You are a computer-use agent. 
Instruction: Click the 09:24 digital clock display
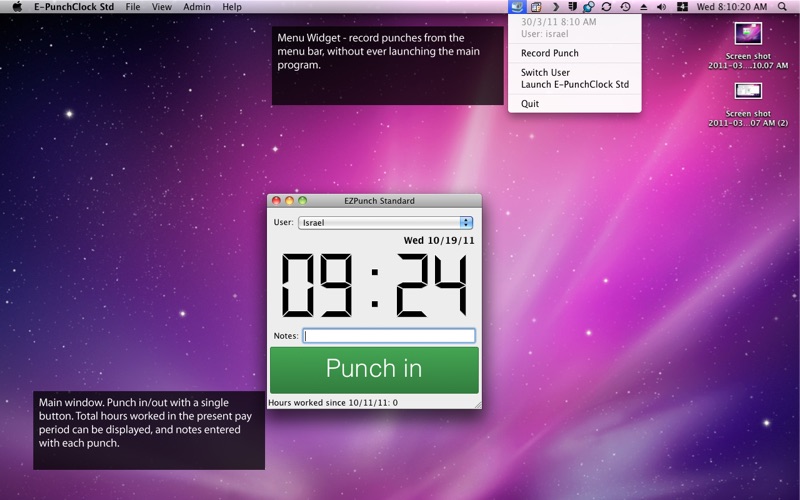pyautogui.click(x=374, y=286)
